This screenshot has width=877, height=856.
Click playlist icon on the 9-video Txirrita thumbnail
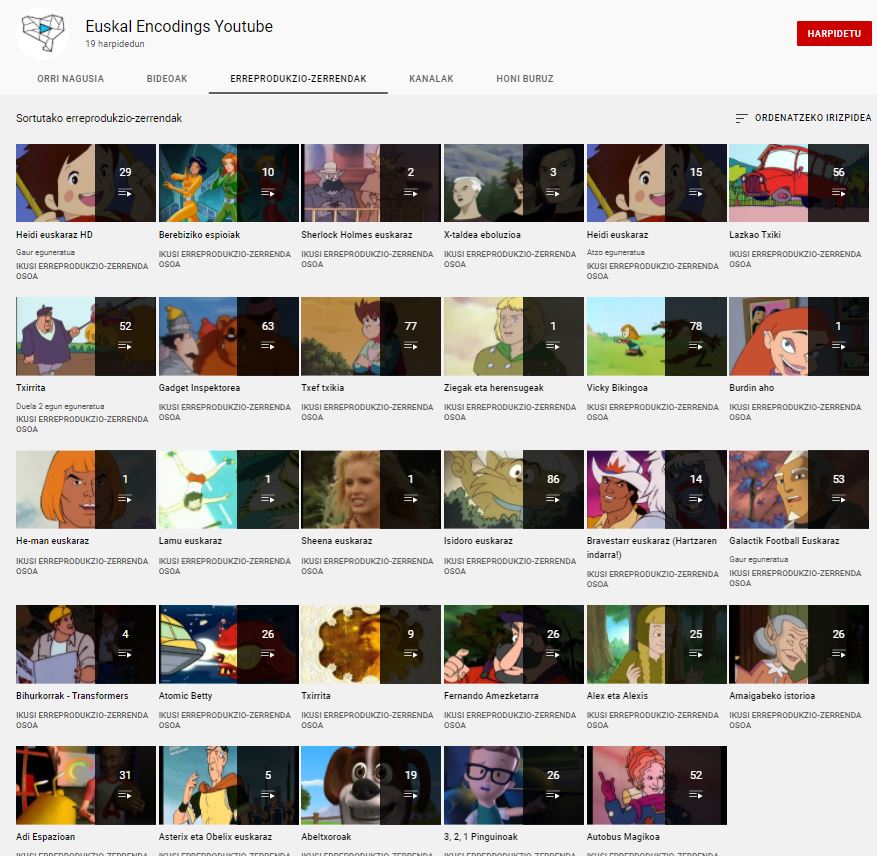click(x=411, y=654)
